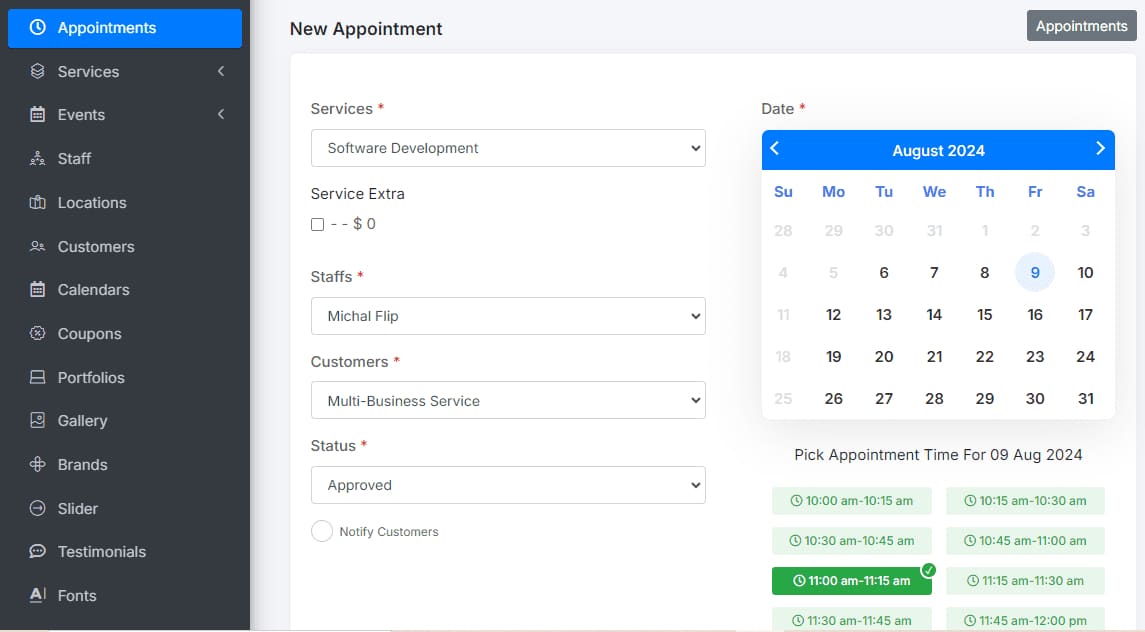Click the Locations map icon
Viewport: 1145px width, 632px height.
38,203
